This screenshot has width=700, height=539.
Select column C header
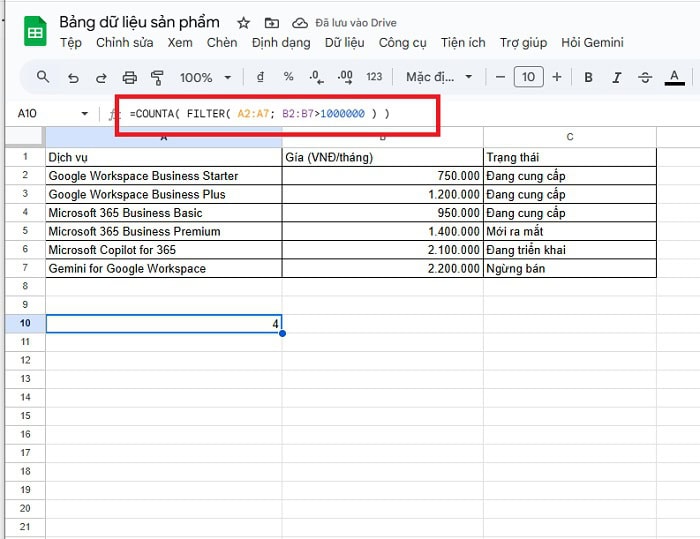[570, 137]
